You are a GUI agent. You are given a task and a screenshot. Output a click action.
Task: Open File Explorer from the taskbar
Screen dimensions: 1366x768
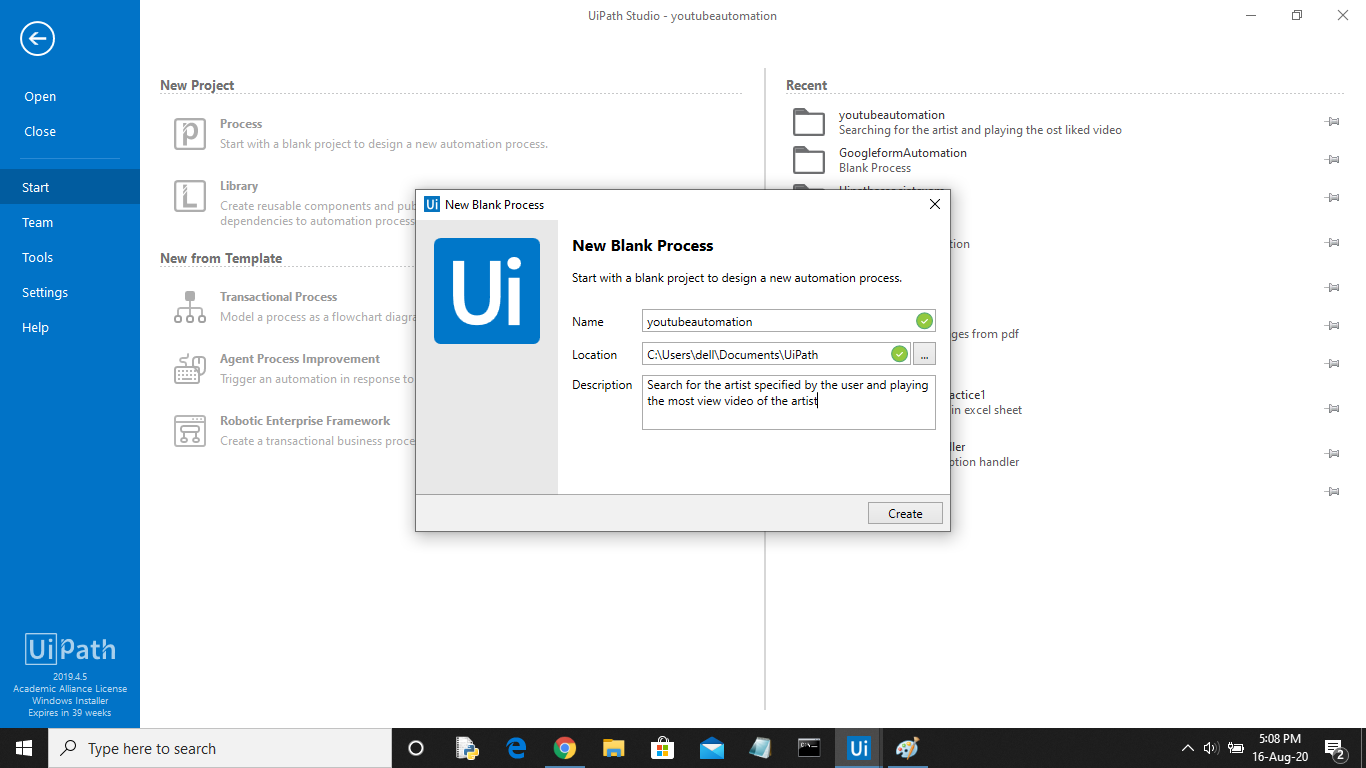(x=614, y=748)
